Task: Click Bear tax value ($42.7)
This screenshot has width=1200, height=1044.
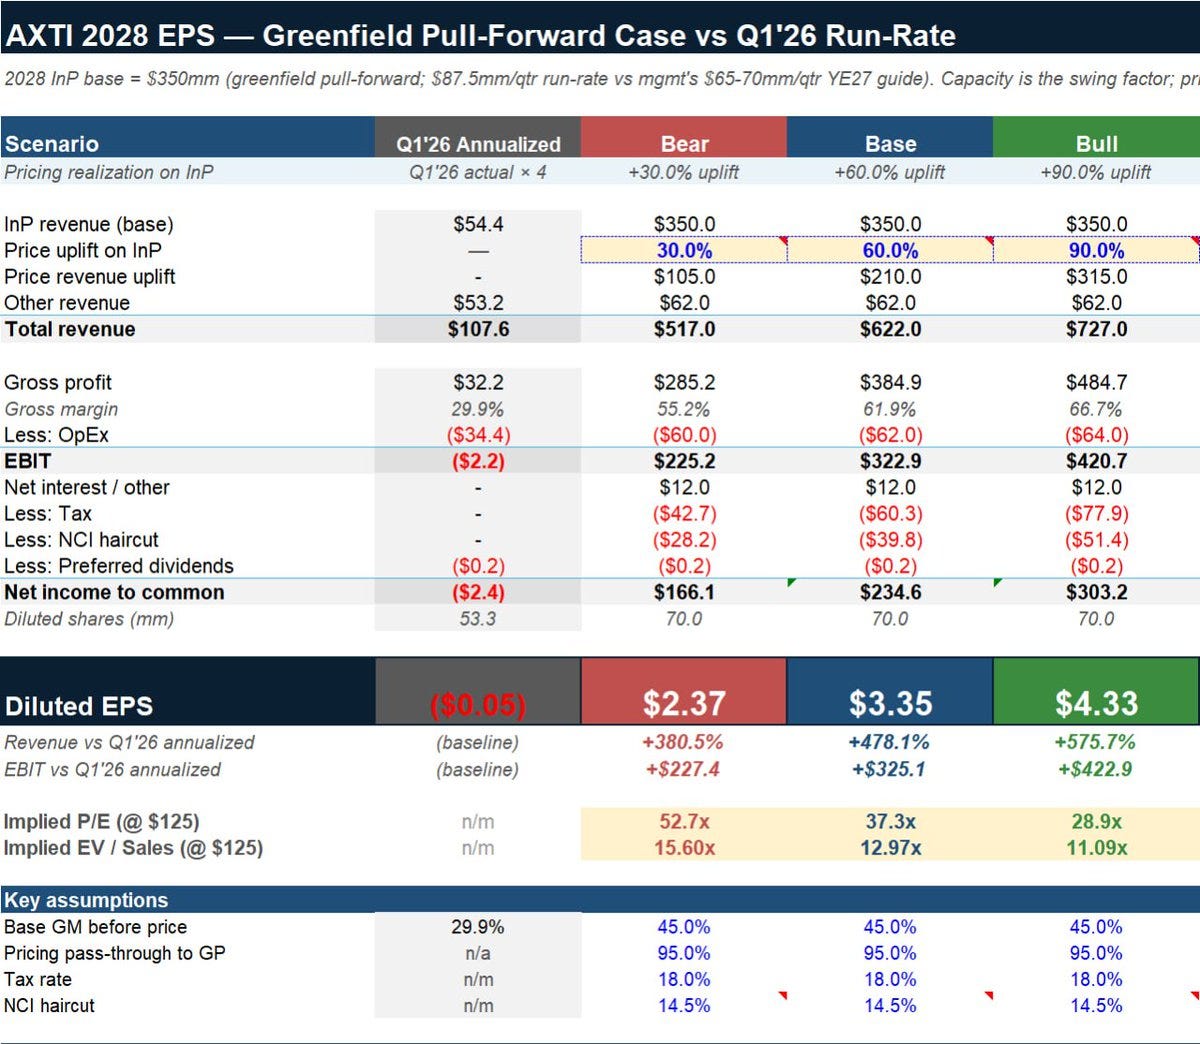Action: [684, 514]
